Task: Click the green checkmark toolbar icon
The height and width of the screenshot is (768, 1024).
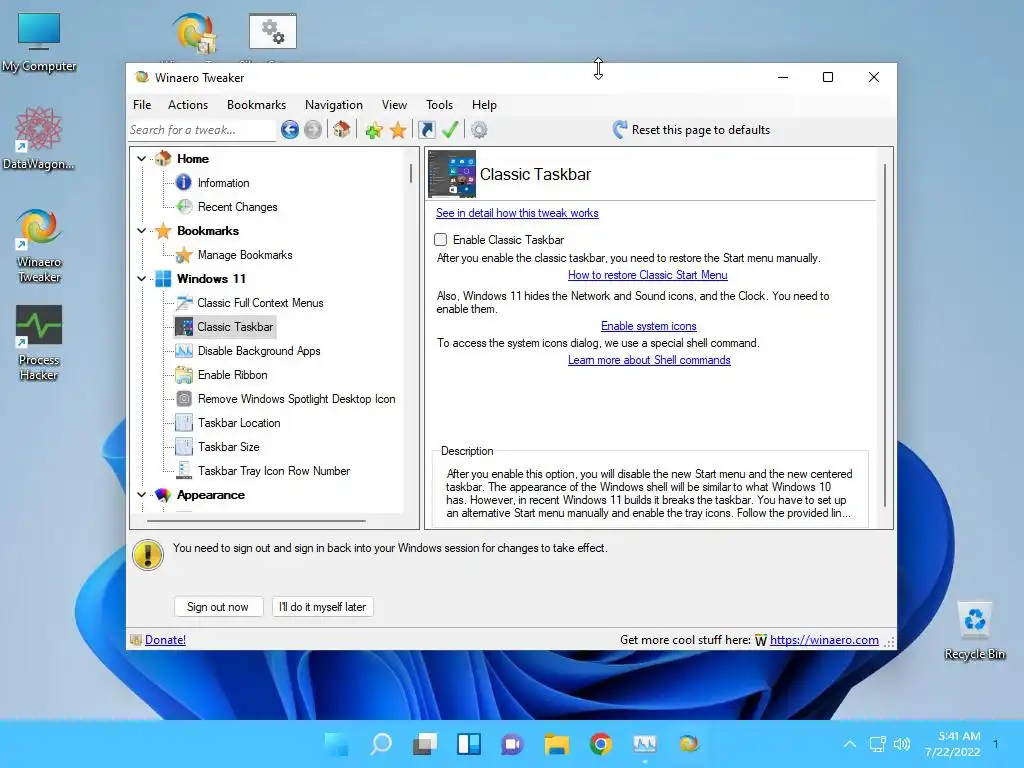Action: point(450,129)
